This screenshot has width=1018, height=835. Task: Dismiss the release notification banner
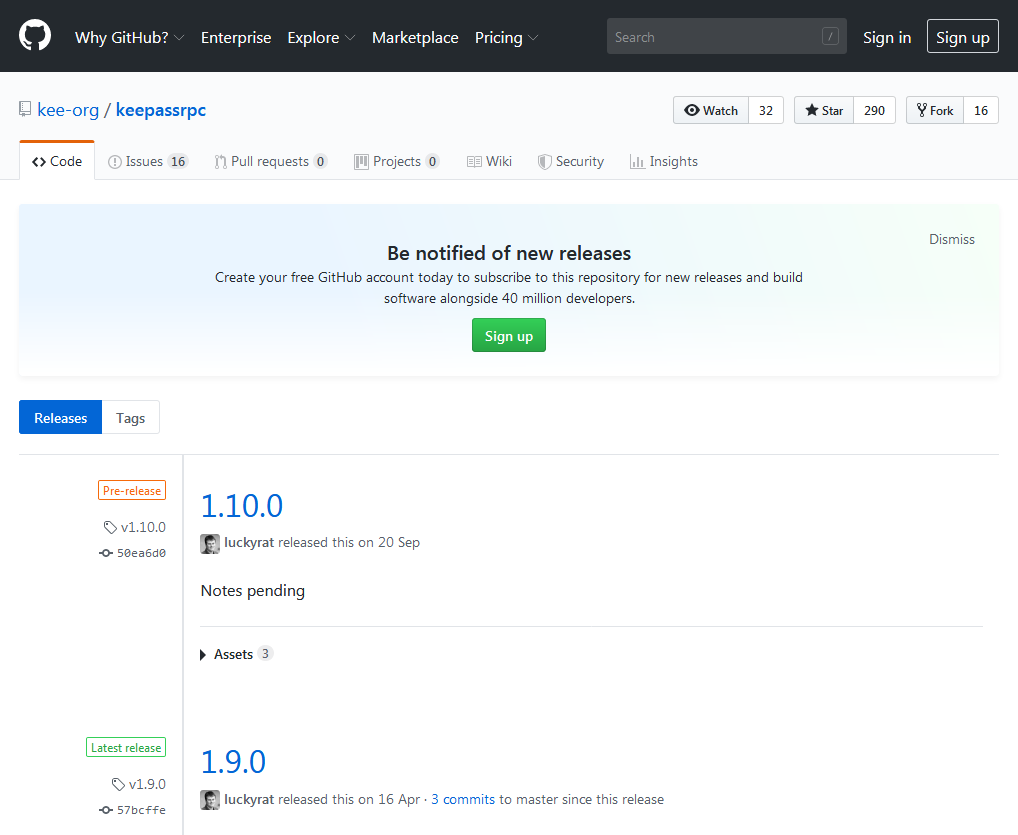click(951, 239)
